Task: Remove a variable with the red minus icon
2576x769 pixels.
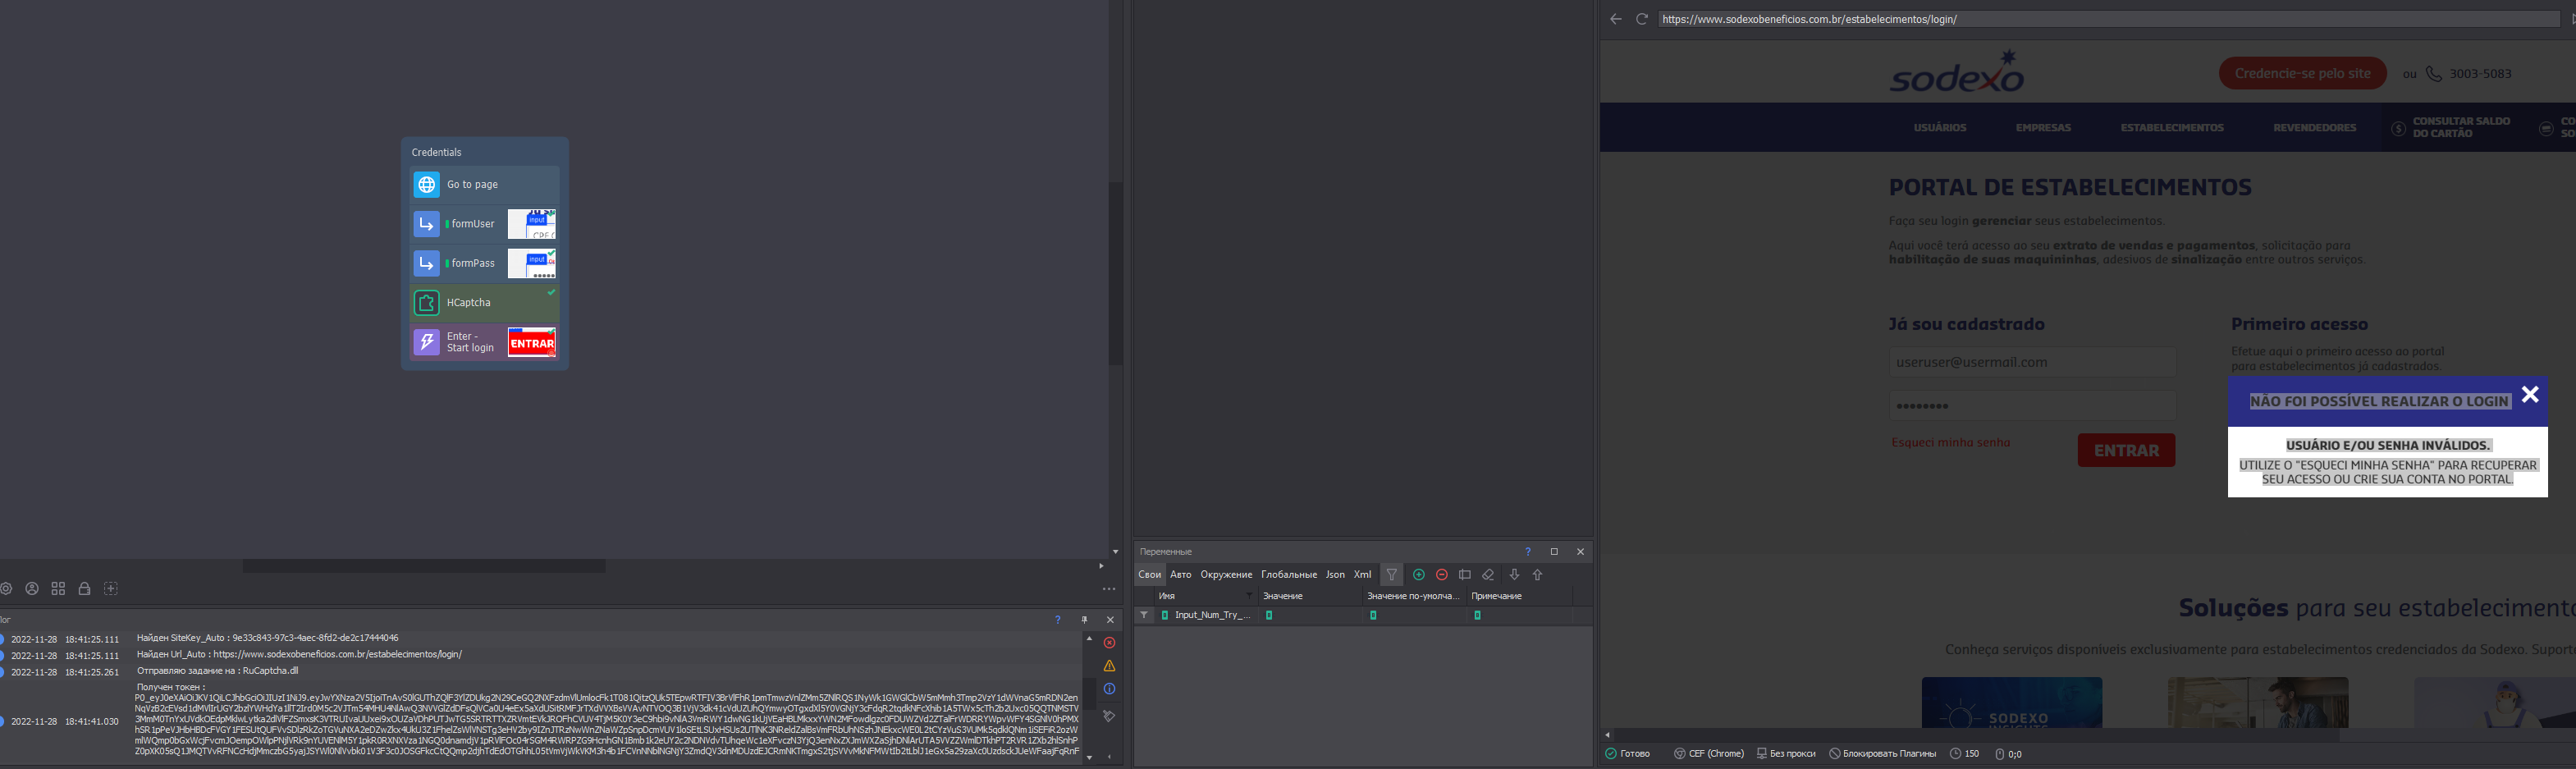Action: click(1442, 575)
